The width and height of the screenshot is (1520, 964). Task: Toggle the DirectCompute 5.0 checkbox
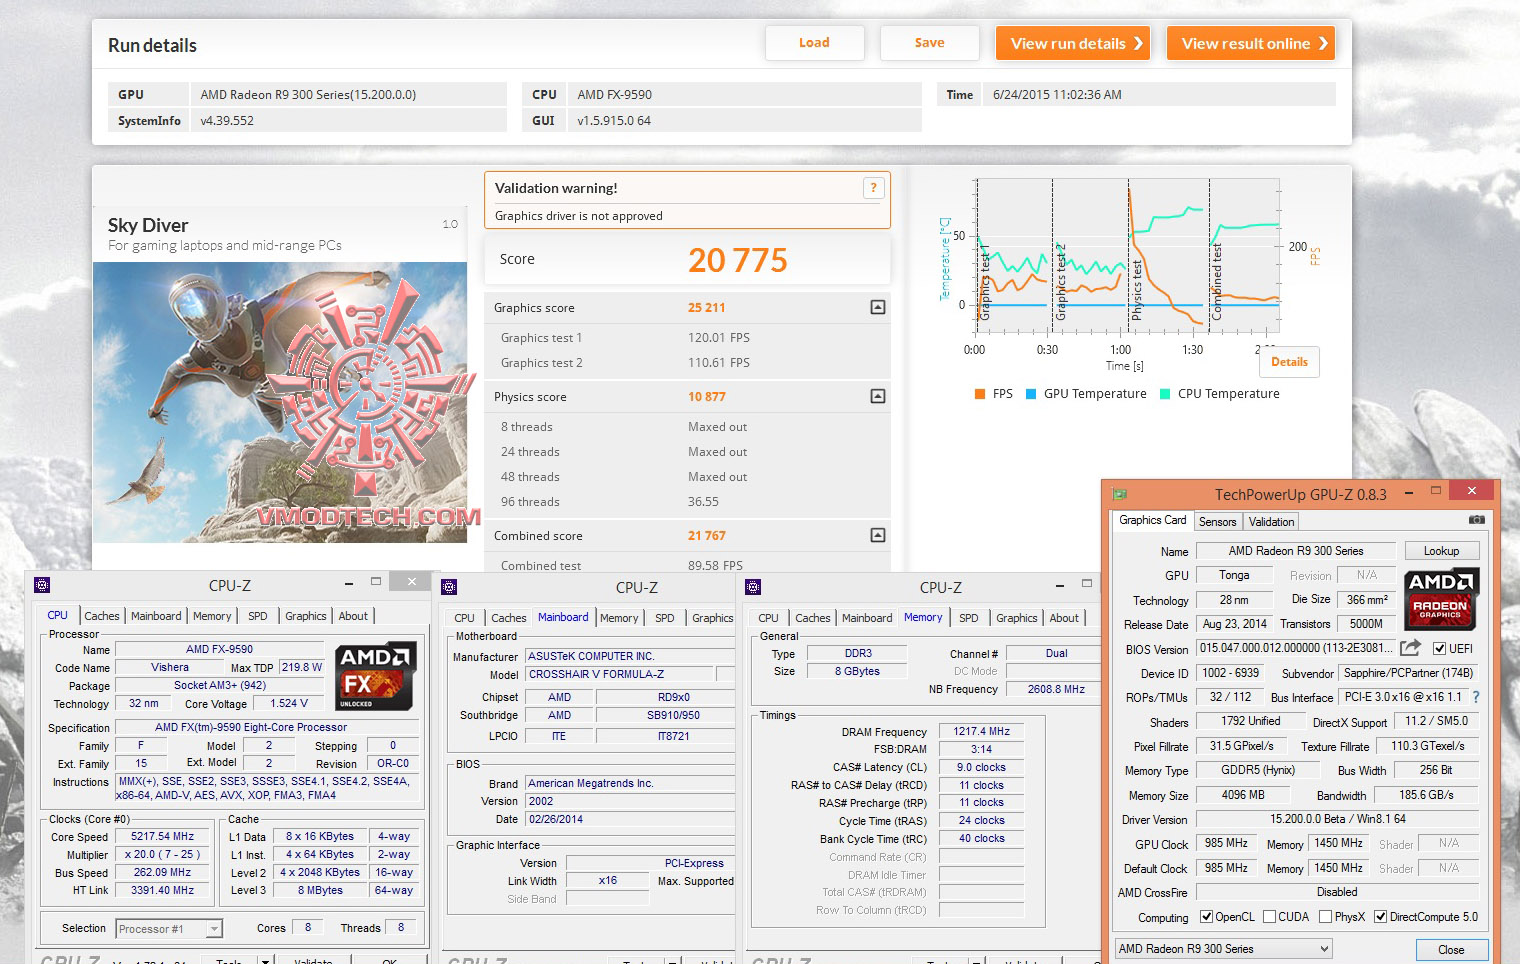(x=1380, y=916)
